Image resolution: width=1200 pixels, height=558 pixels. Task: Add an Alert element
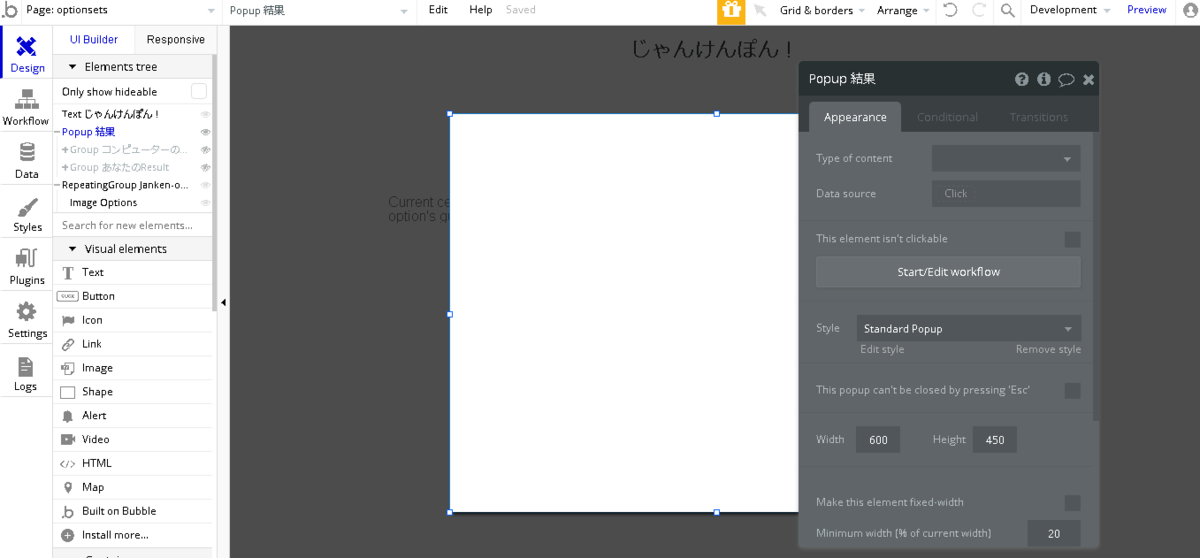135,415
